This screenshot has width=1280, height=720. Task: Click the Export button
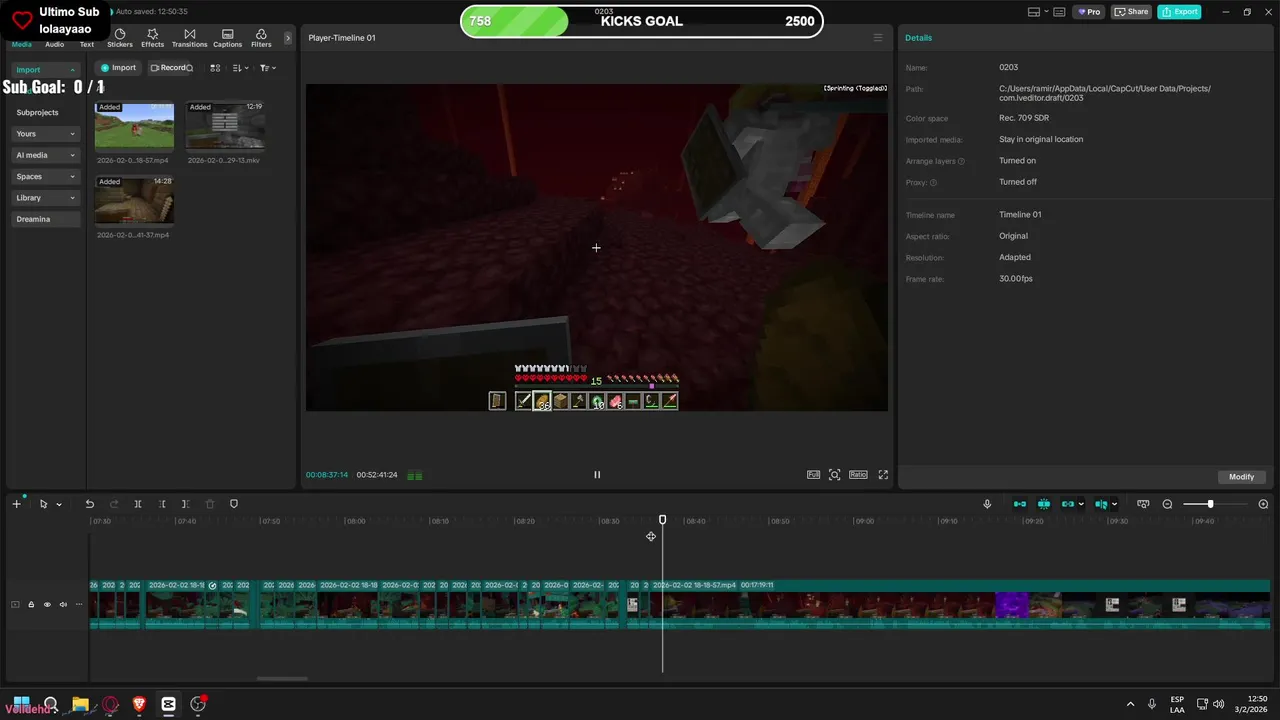tap(1179, 12)
